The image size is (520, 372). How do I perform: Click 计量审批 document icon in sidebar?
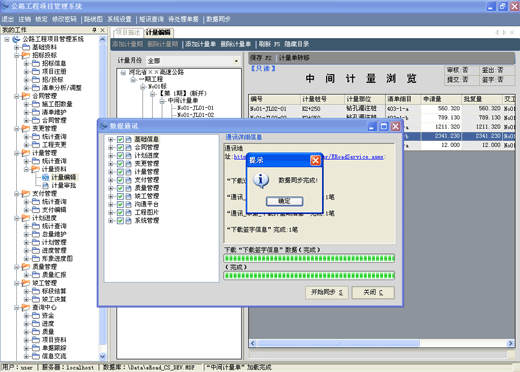click(45, 185)
